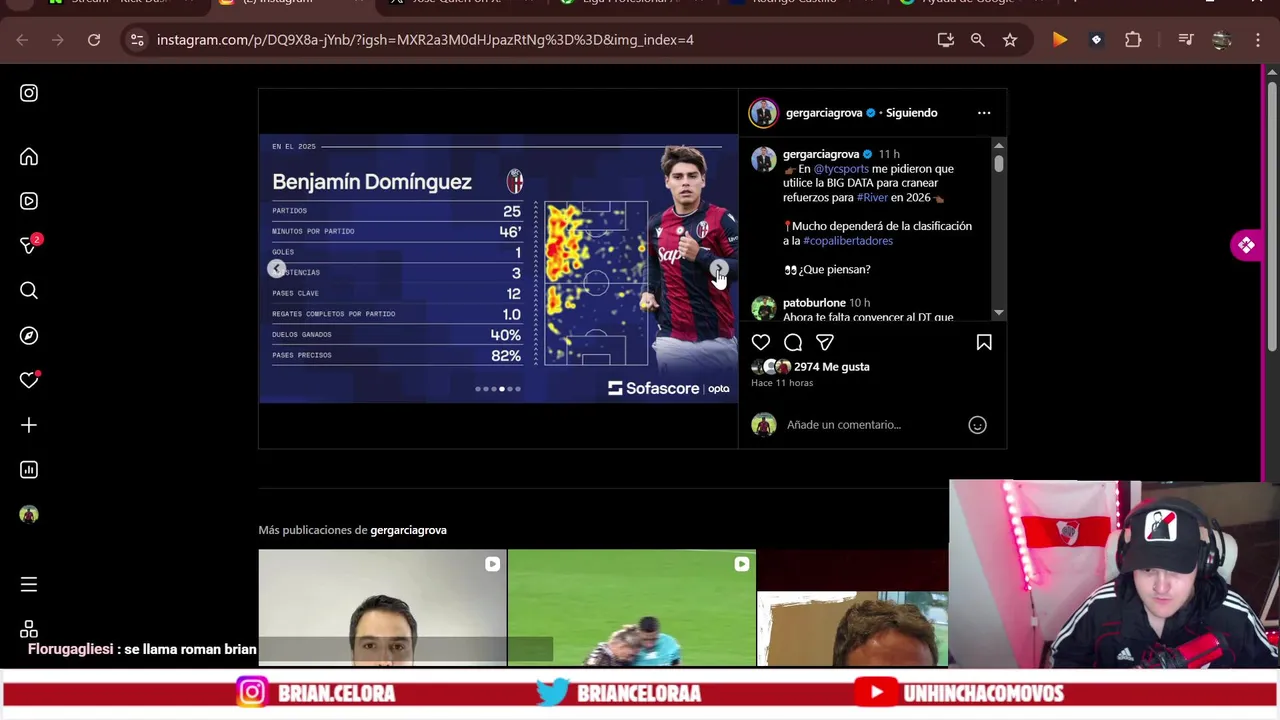Create a new post
This screenshot has width=1280, height=720.
29,425
